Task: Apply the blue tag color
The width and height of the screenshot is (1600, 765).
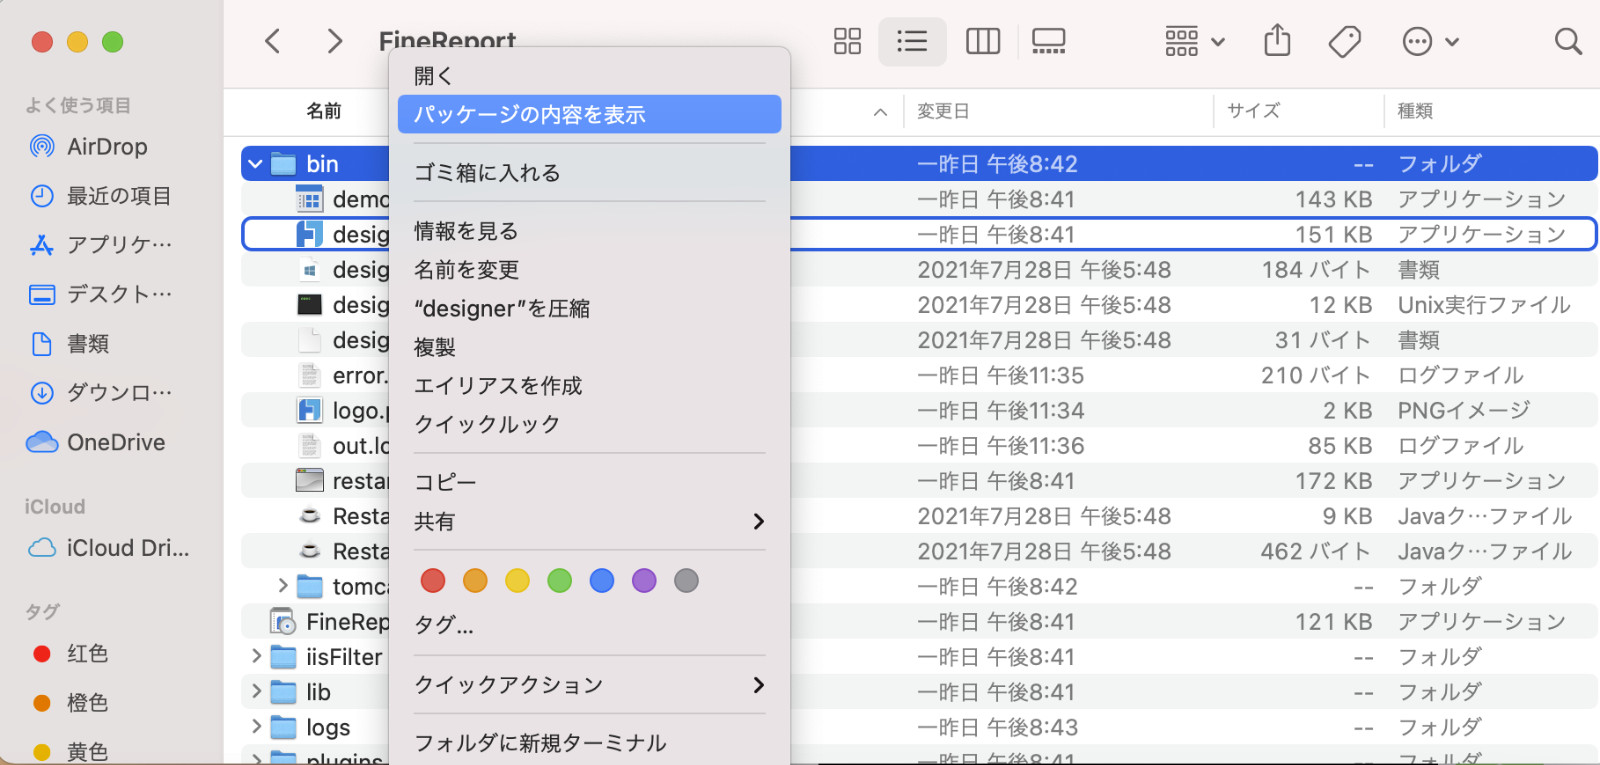Action: pos(602,580)
